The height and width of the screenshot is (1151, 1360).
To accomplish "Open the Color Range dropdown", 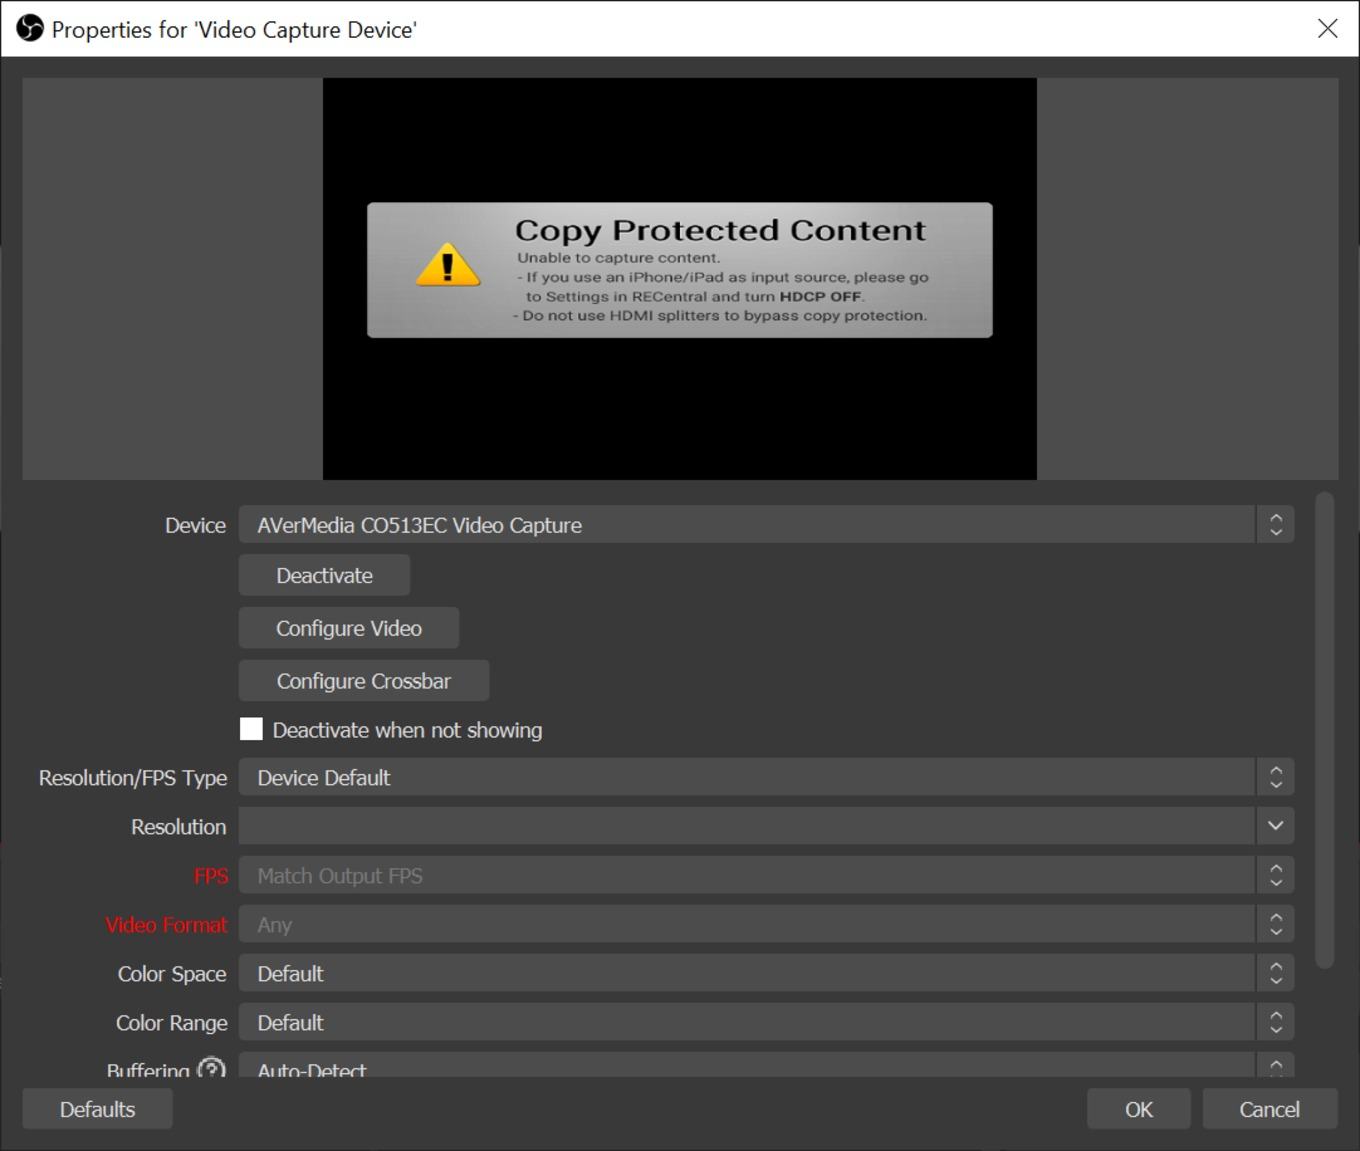I will (766, 1022).
